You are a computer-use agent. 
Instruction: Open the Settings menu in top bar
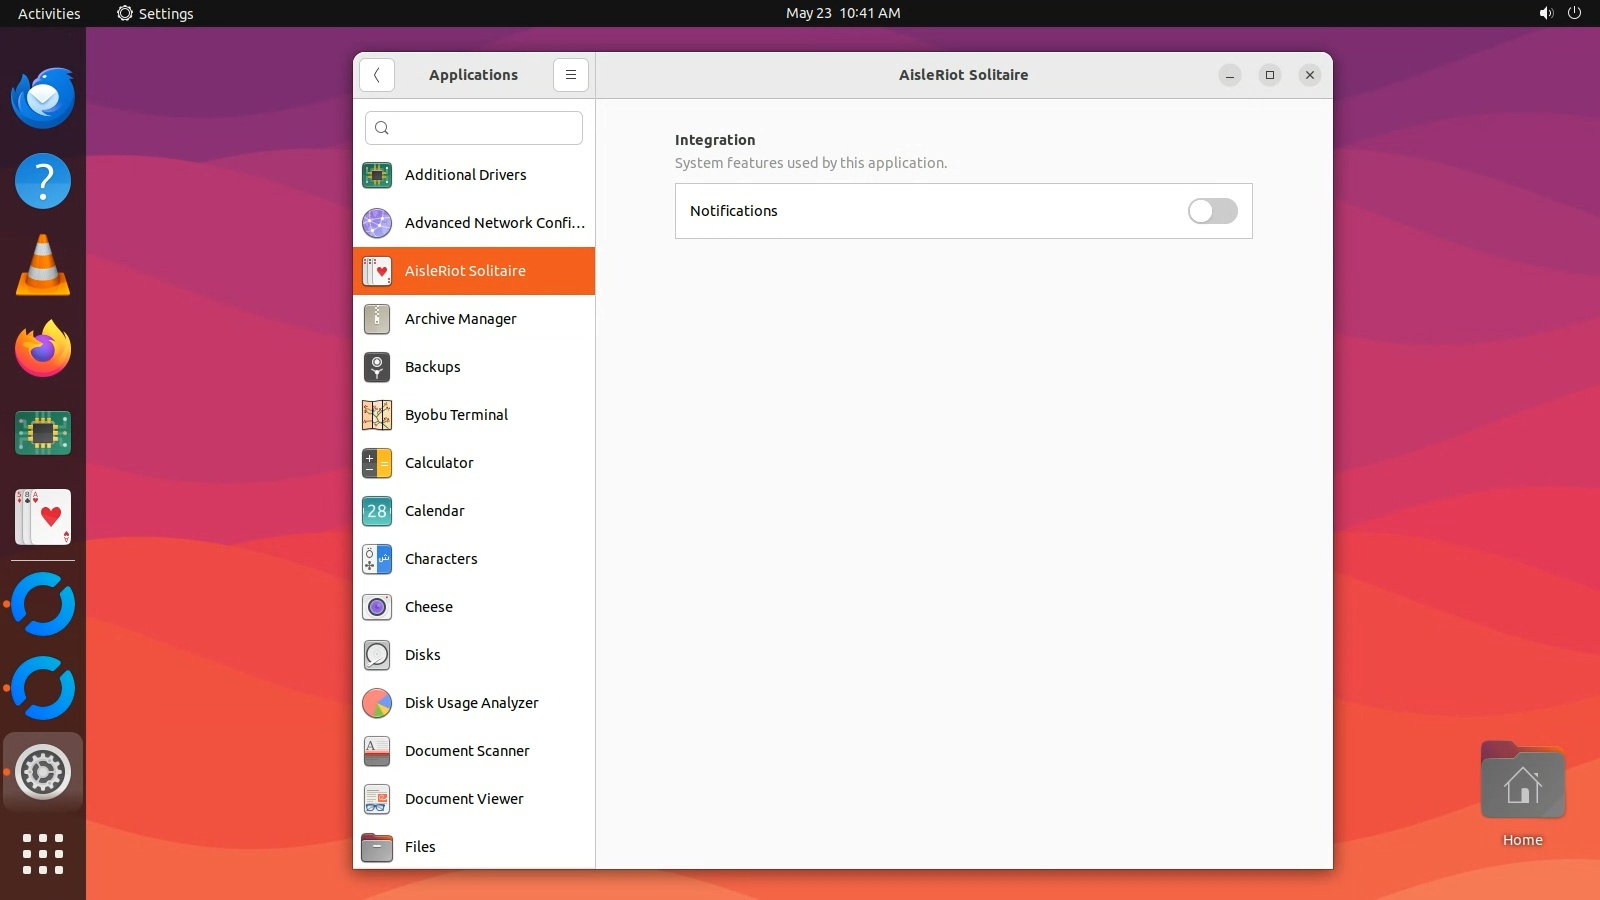(x=155, y=13)
